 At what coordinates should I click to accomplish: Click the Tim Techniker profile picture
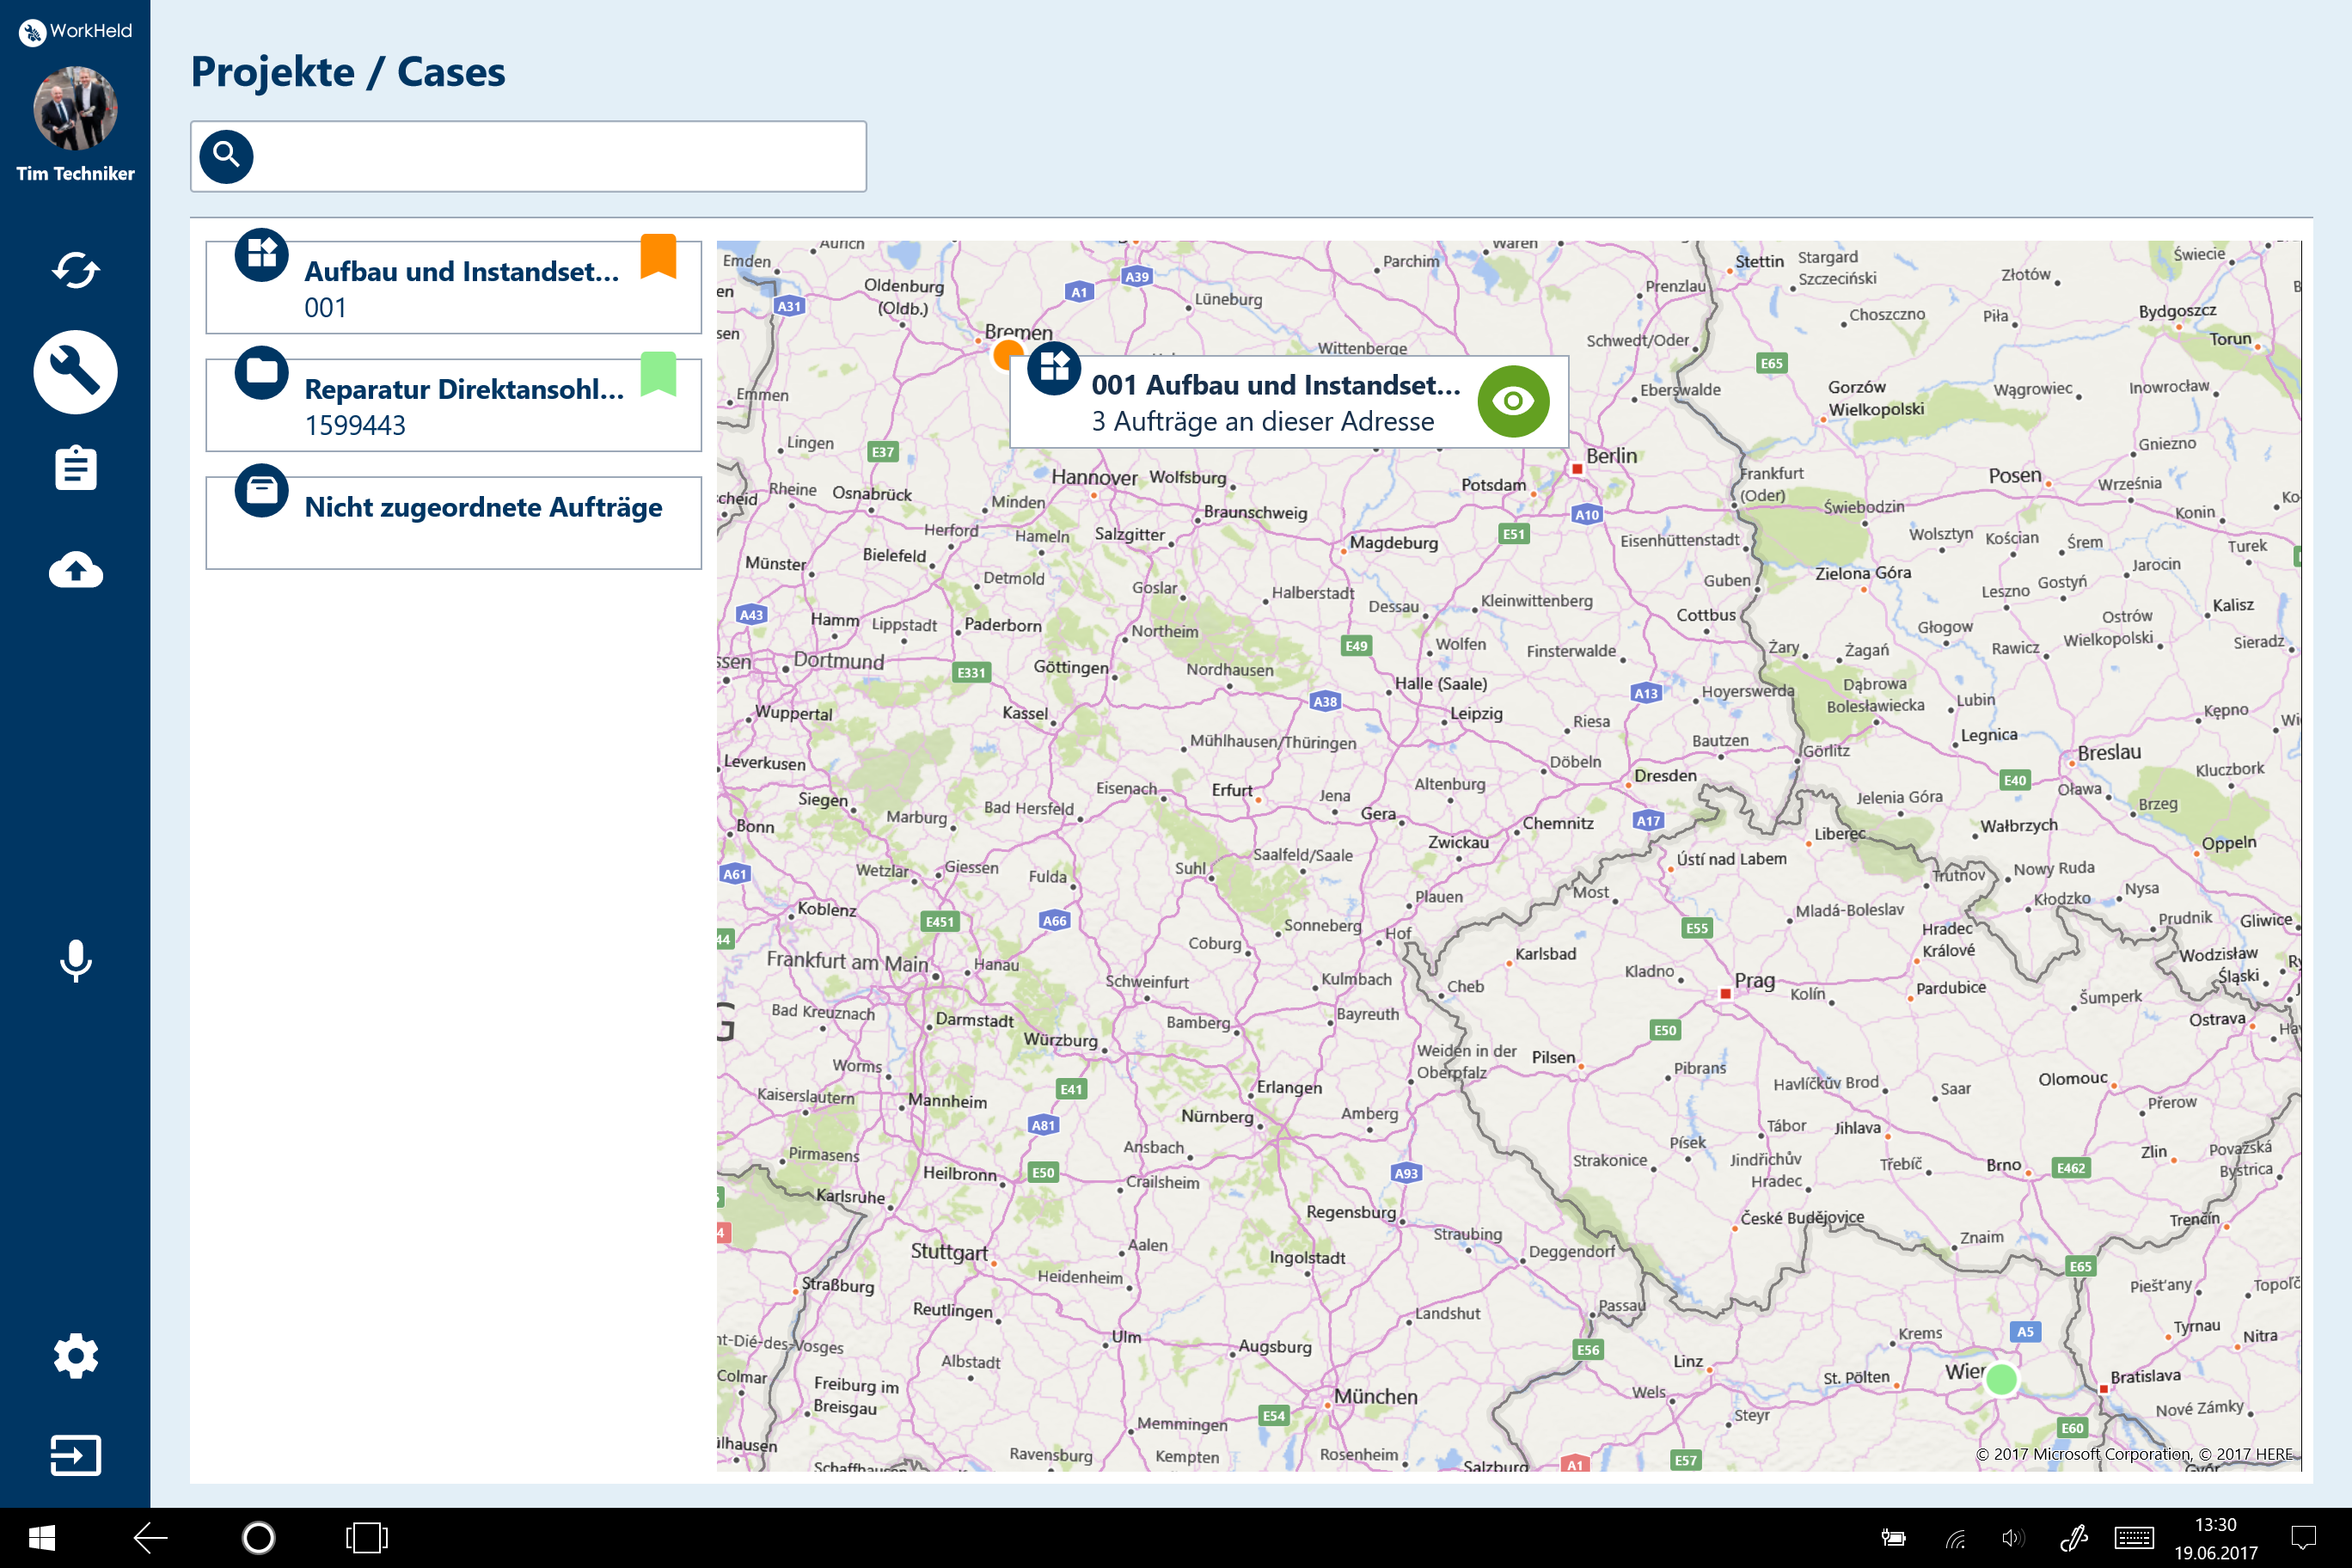pyautogui.click(x=75, y=108)
